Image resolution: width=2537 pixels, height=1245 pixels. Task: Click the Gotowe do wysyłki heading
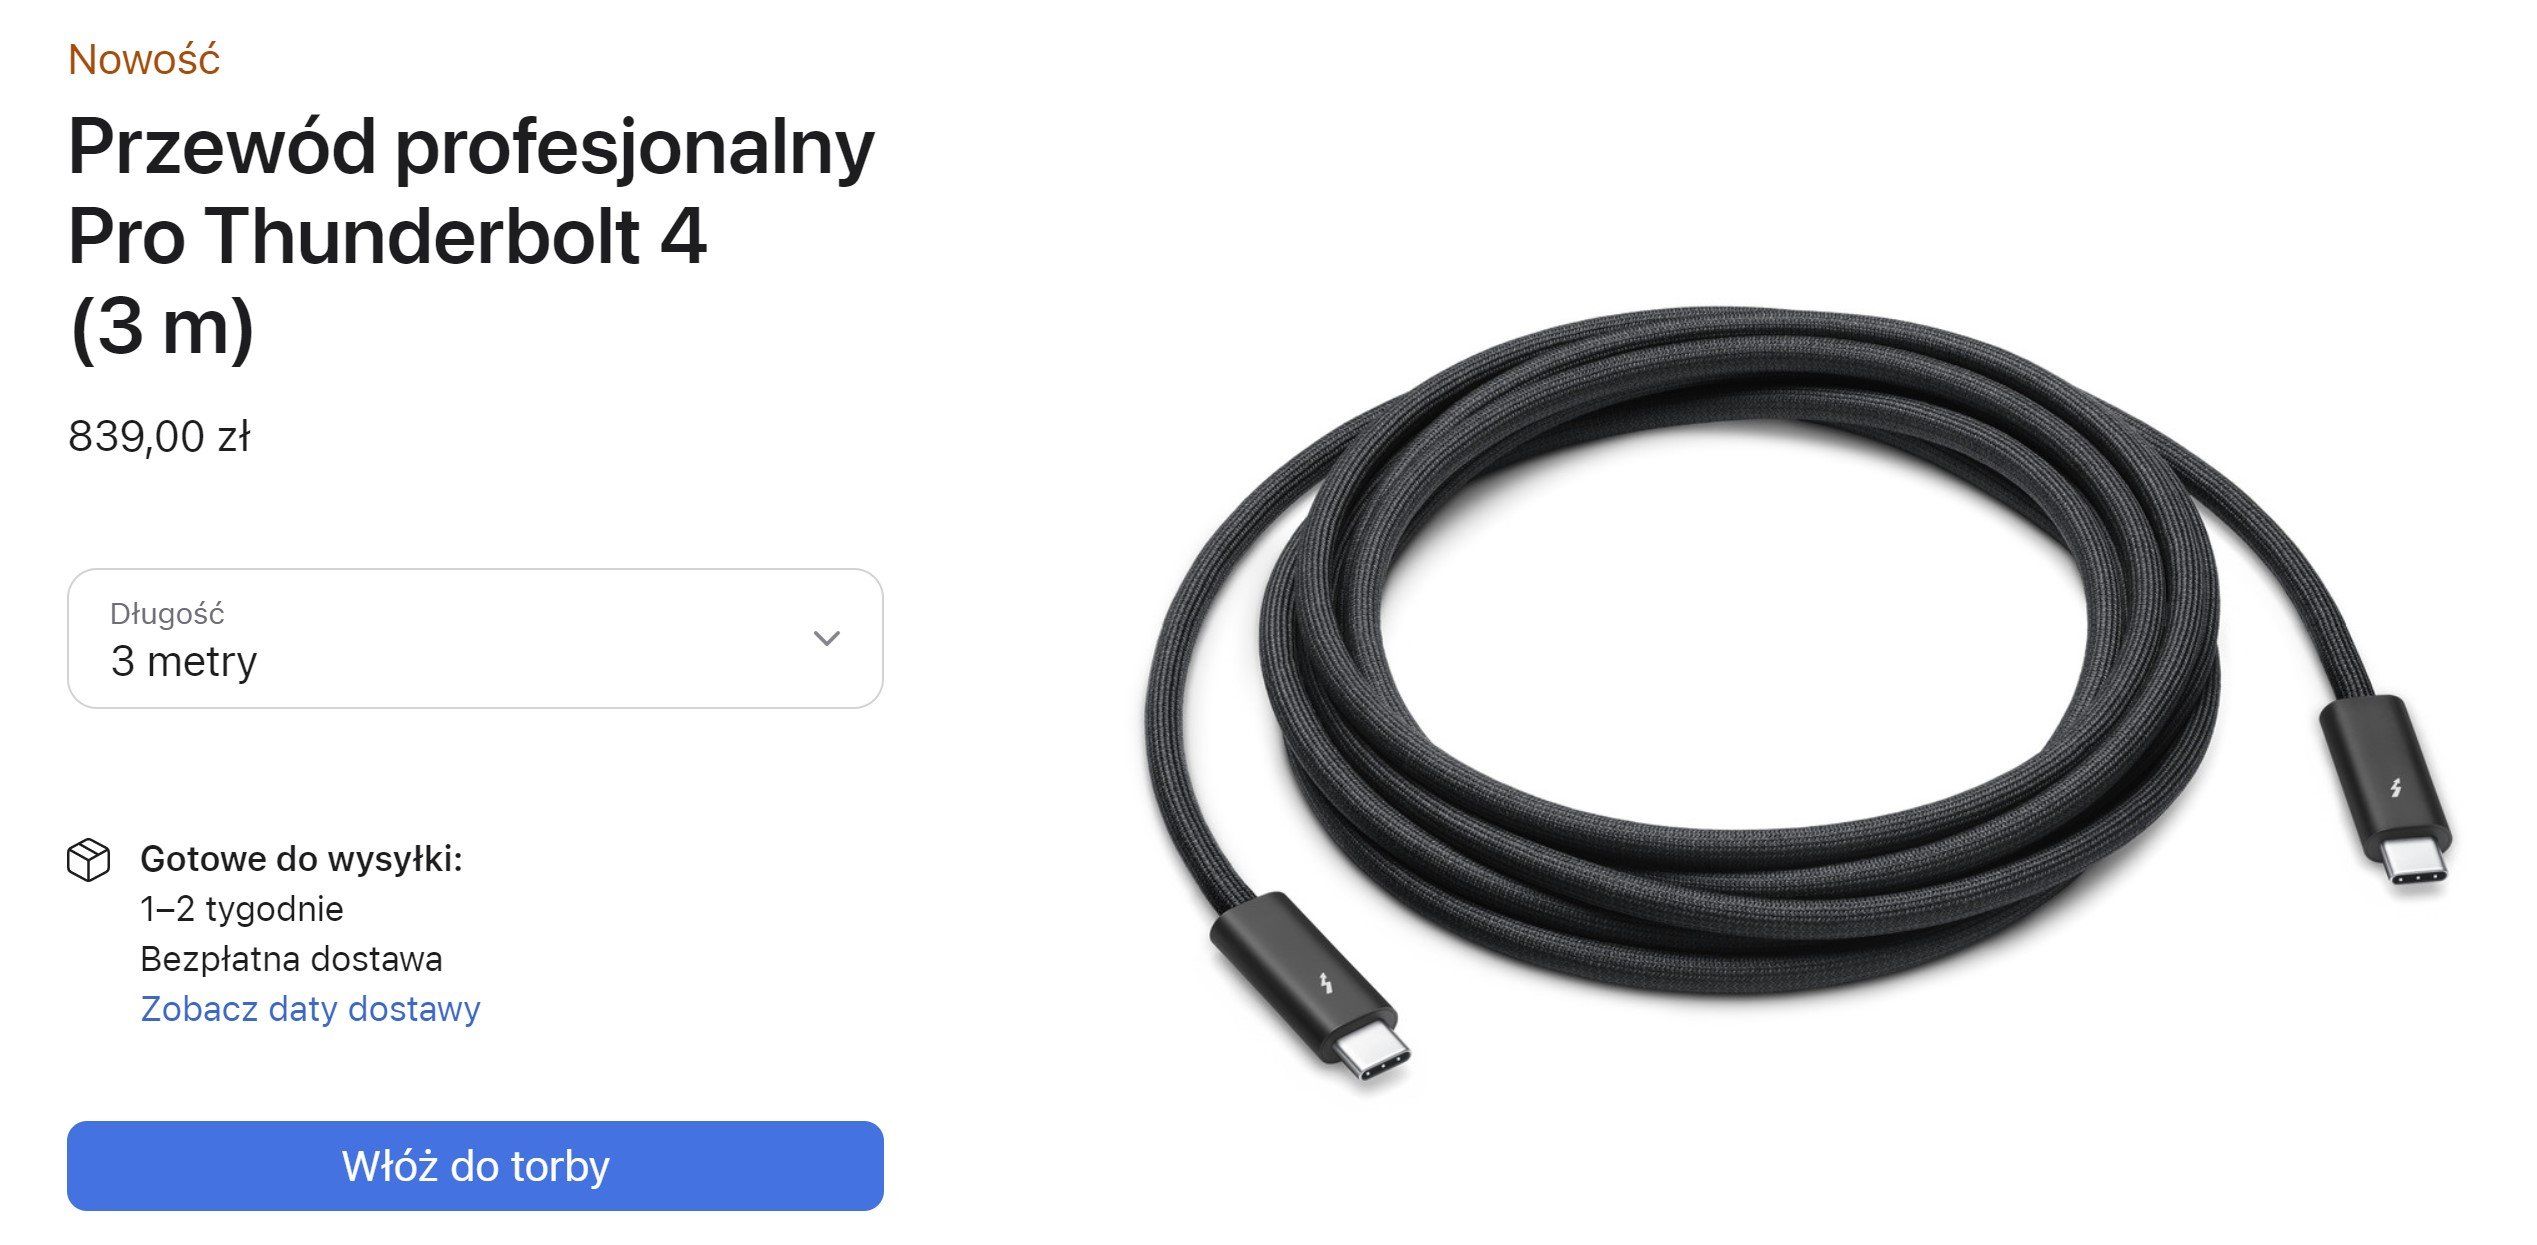301,859
